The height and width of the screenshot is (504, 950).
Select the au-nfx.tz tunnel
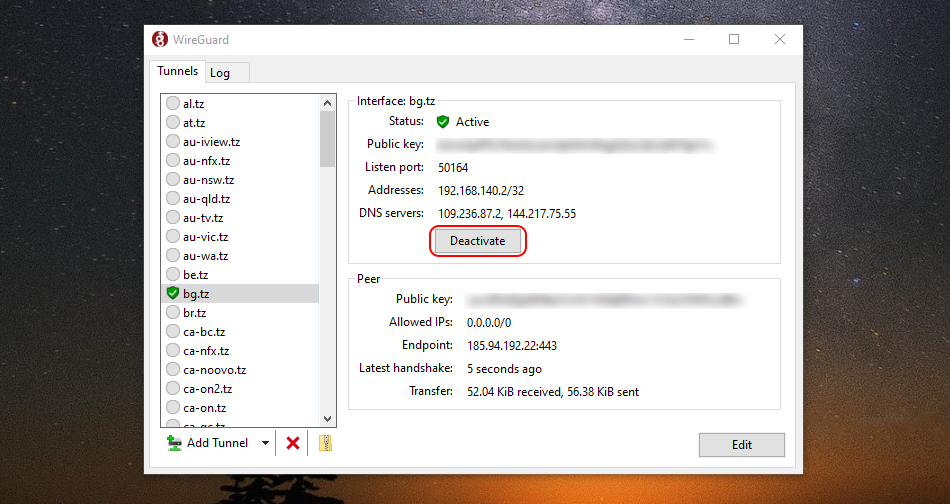click(207, 160)
